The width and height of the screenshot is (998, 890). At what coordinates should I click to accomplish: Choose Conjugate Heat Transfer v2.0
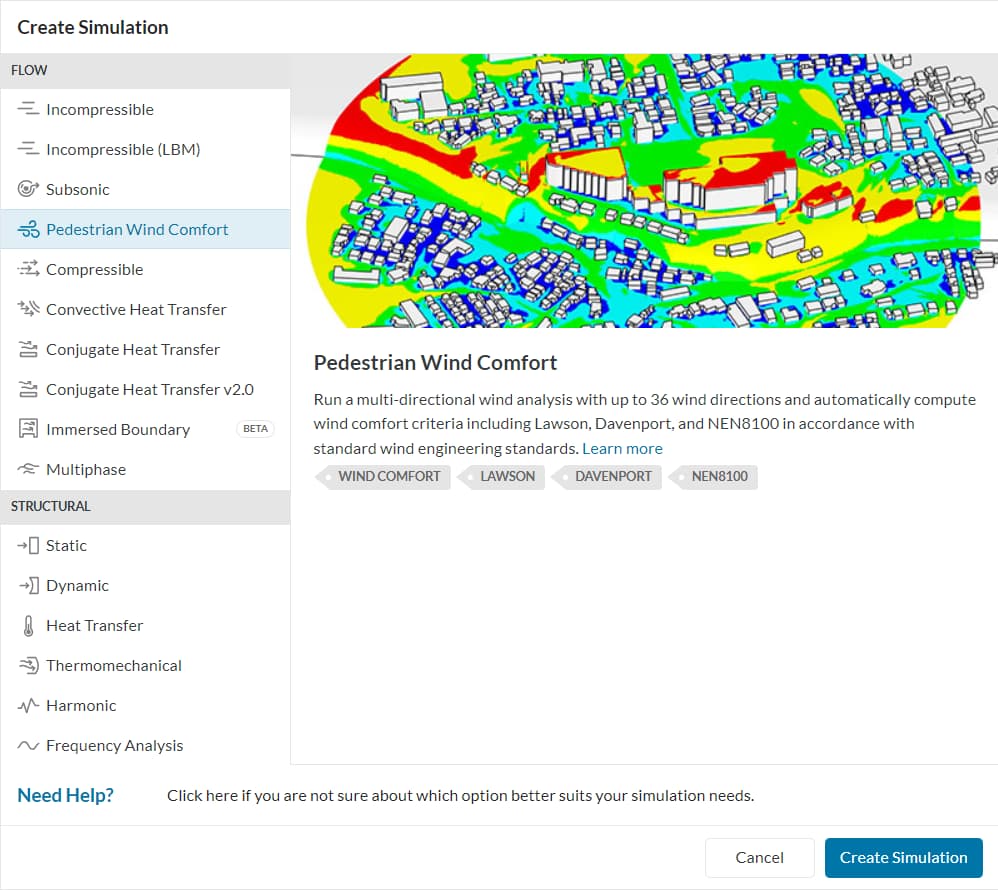149,389
